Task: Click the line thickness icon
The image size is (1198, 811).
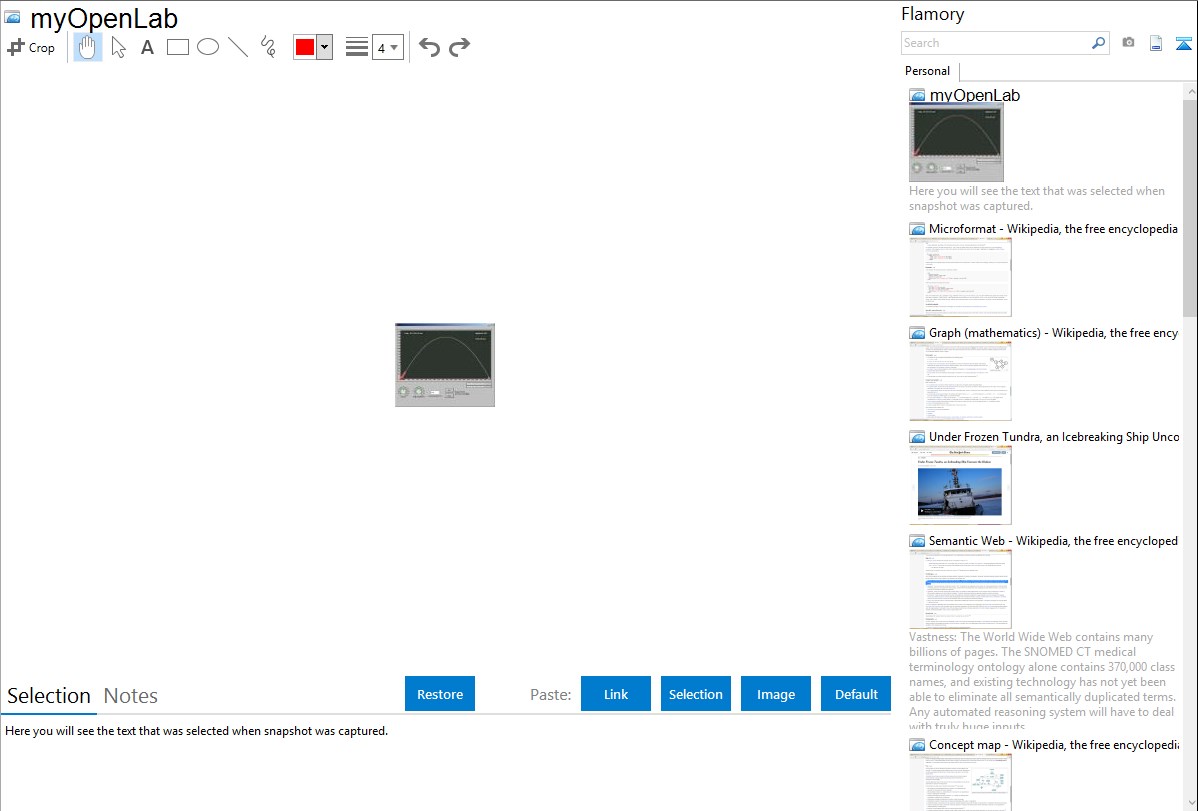Action: (357, 47)
